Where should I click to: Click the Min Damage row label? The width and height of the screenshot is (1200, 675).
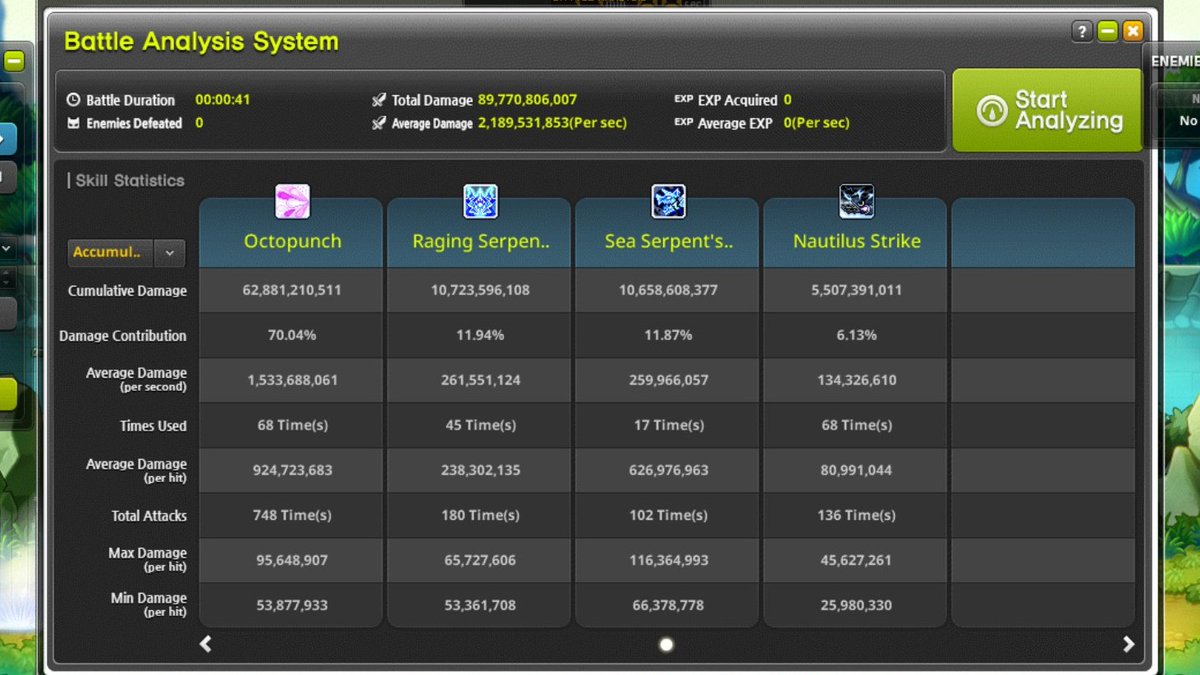pyautogui.click(x=149, y=604)
